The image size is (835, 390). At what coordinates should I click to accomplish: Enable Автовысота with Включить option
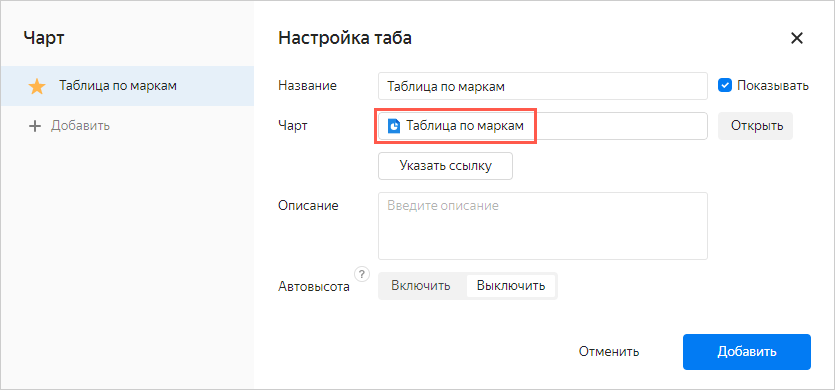click(x=421, y=286)
